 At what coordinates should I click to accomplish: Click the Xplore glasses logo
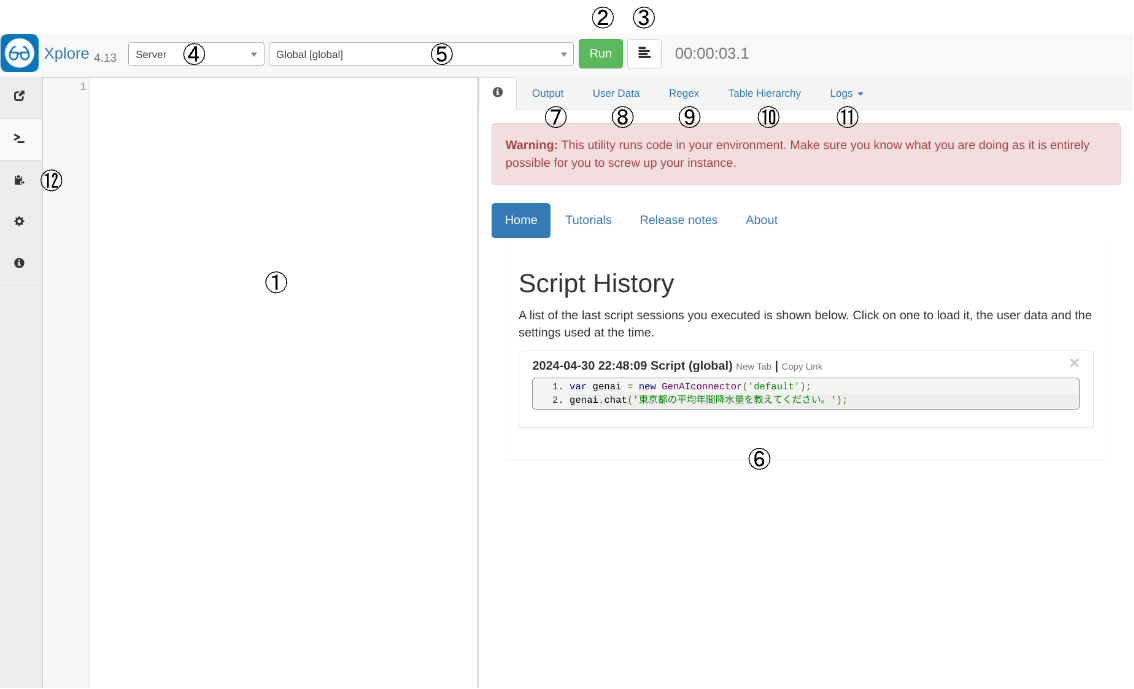click(20, 53)
